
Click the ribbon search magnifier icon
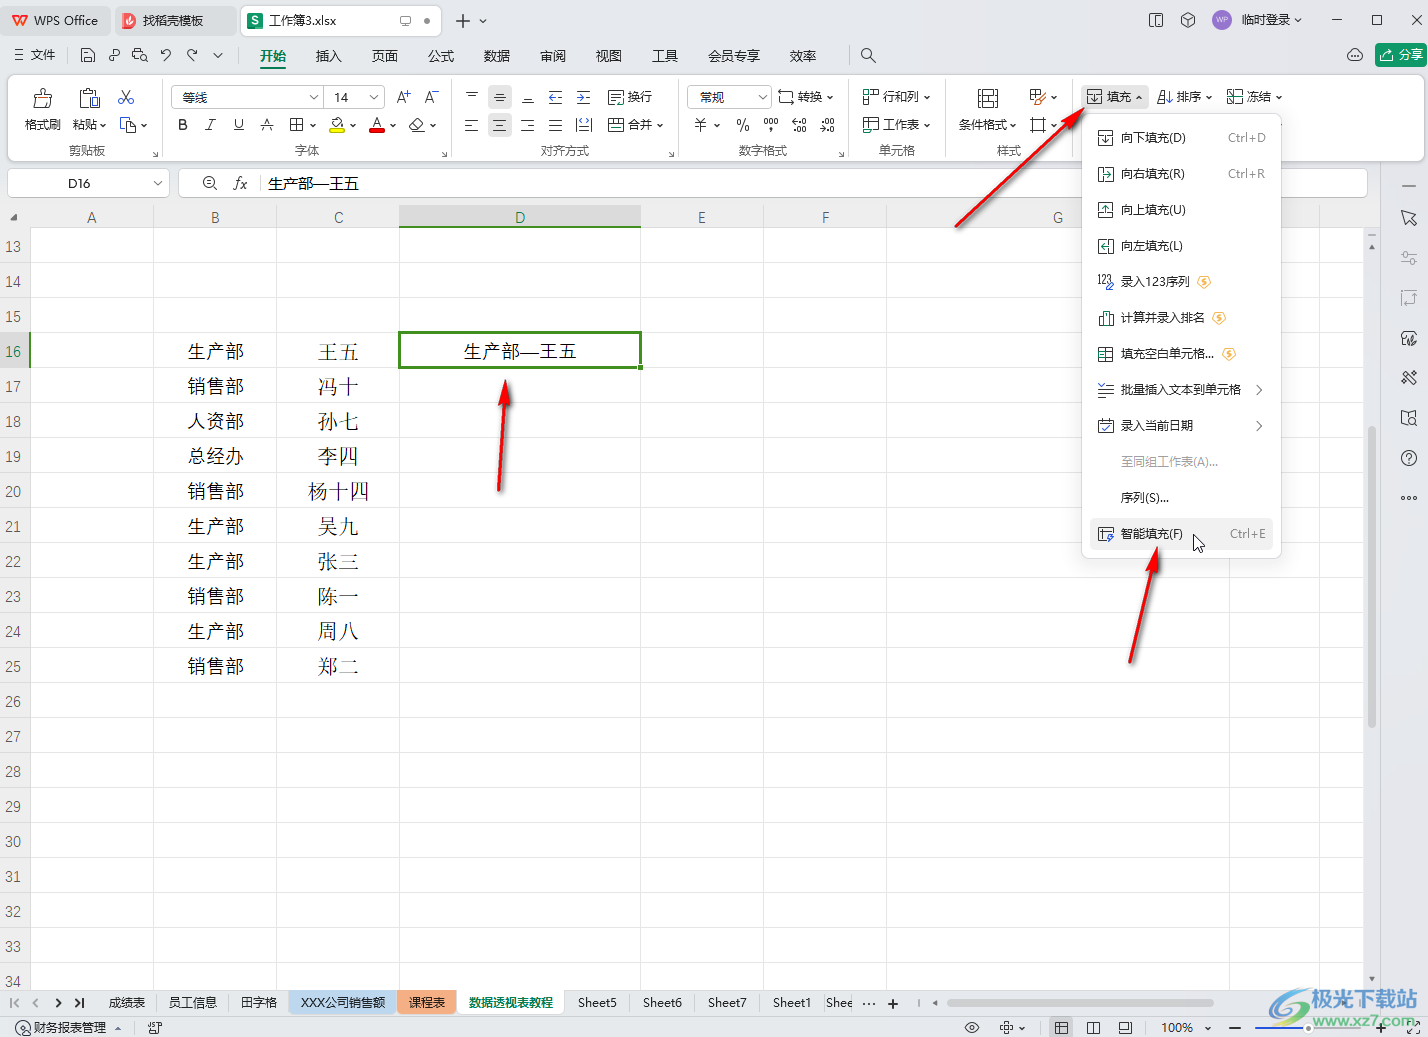(868, 55)
